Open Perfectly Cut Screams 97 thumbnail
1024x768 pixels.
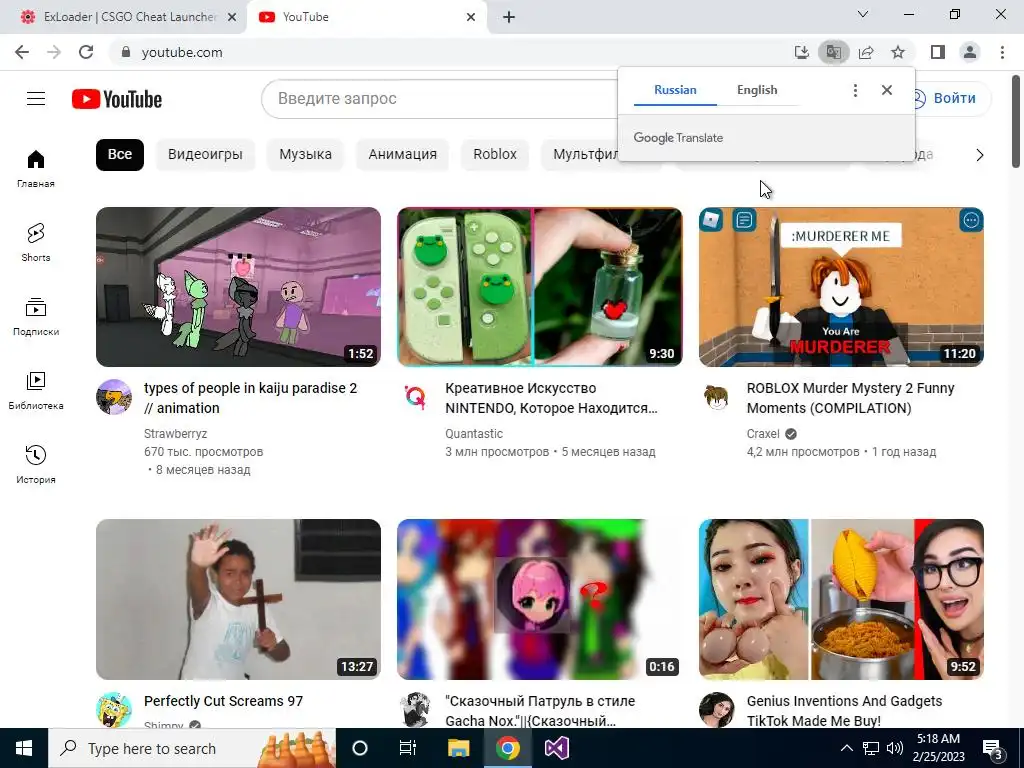[238, 599]
